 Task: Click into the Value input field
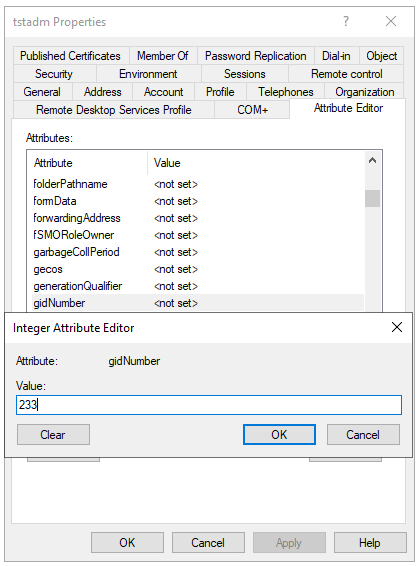(209, 405)
